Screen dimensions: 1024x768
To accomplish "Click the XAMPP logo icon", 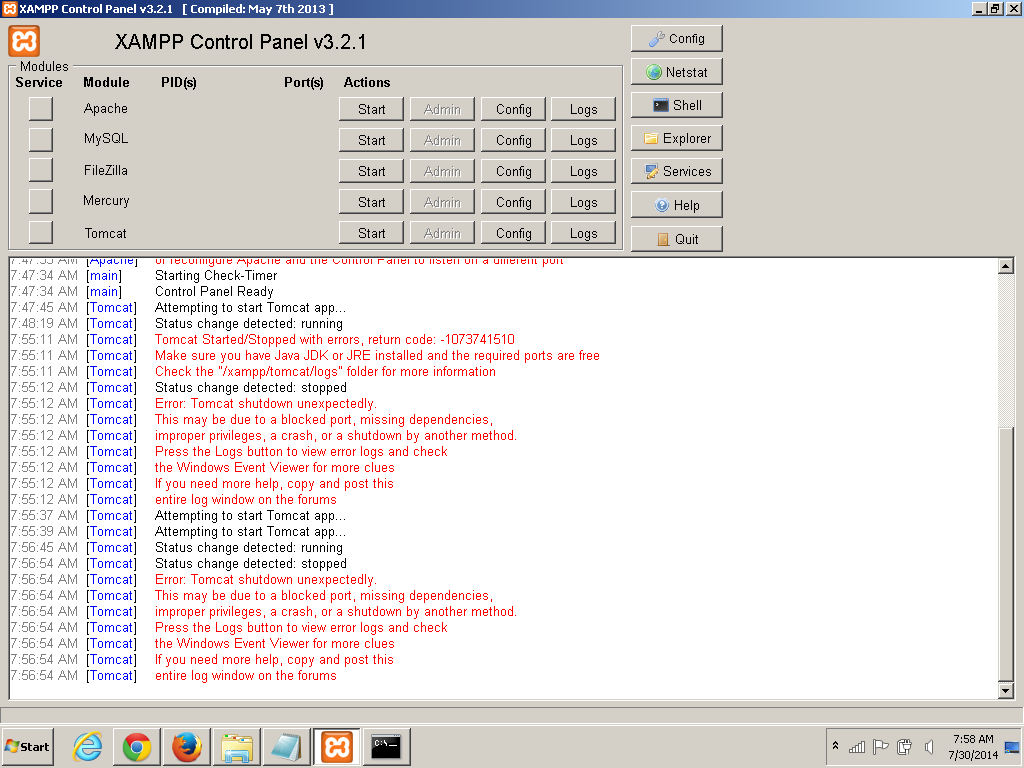I will click(x=25, y=41).
